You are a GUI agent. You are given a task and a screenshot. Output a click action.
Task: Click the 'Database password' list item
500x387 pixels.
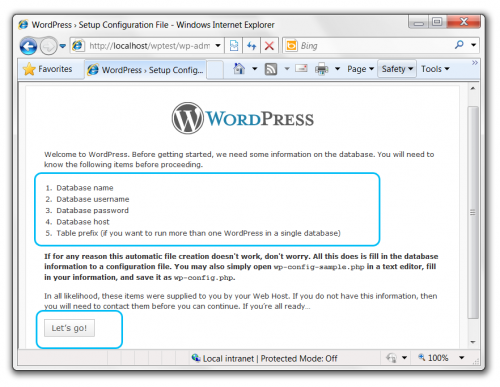click(92, 211)
